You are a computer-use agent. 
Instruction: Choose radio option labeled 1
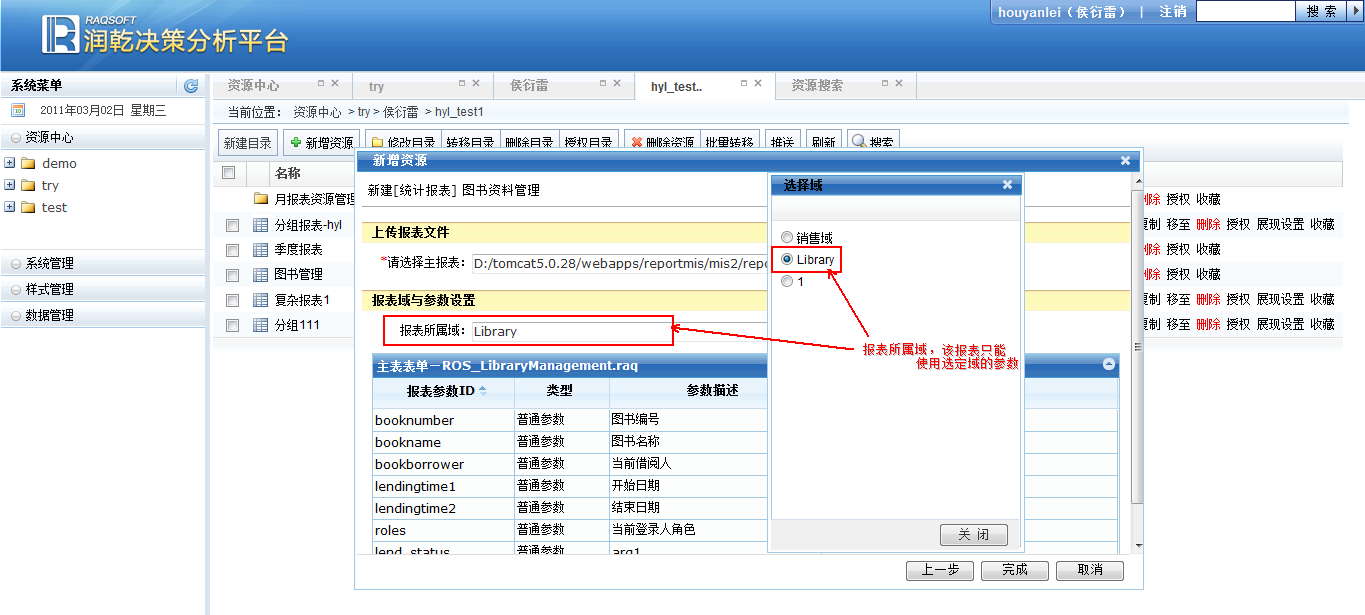click(787, 282)
